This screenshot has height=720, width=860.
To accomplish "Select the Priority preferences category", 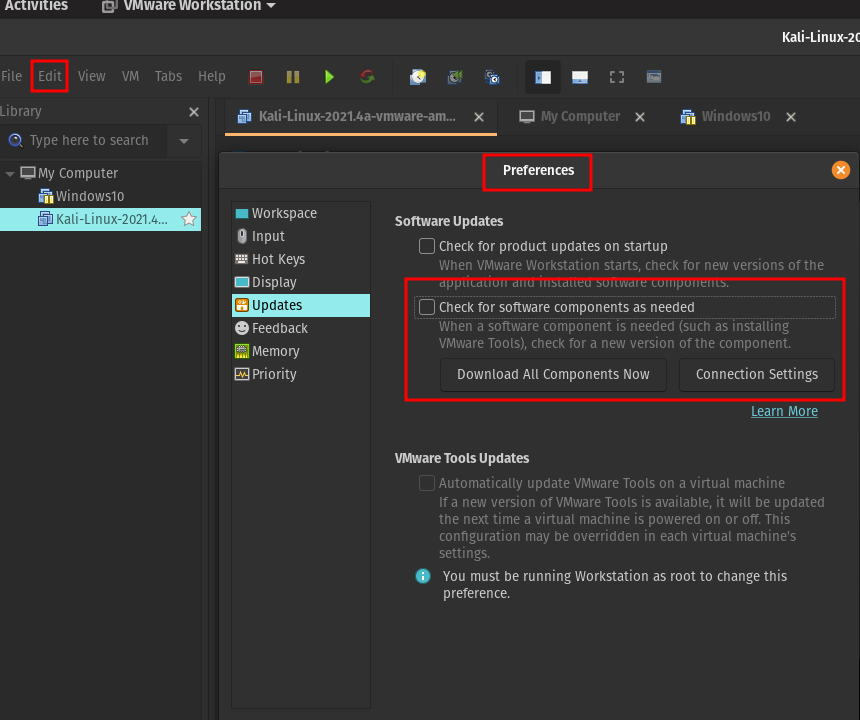I will [x=301, y=375].
